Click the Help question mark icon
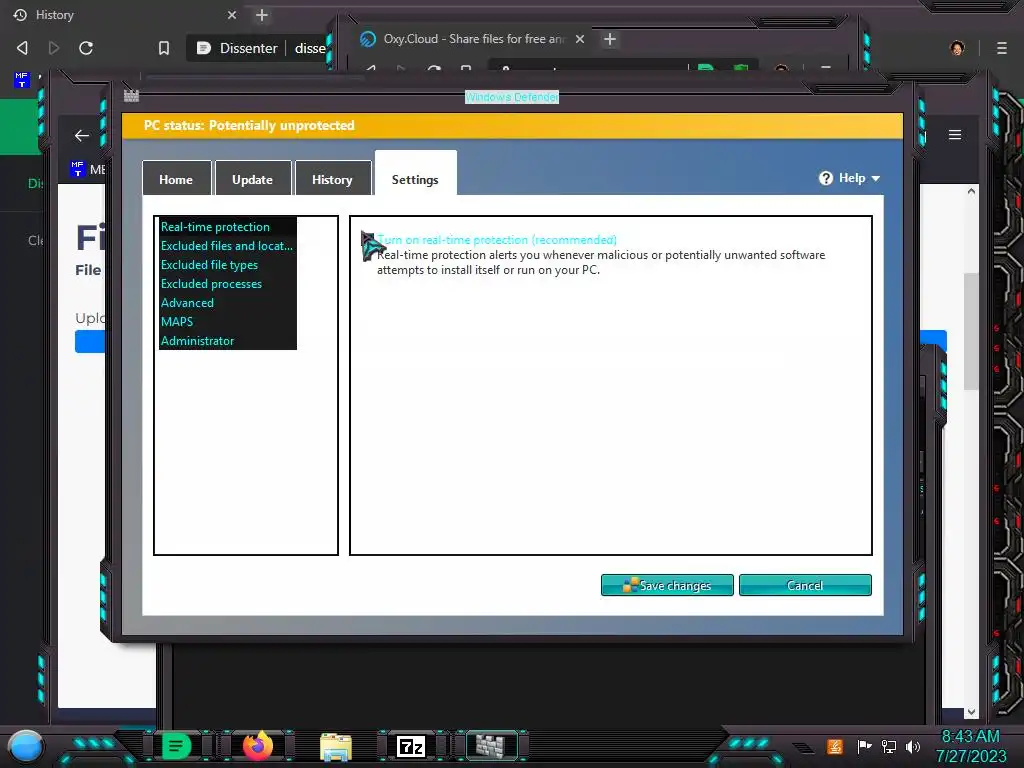This screenshot has width=1024, height=768. click(825, 178)
